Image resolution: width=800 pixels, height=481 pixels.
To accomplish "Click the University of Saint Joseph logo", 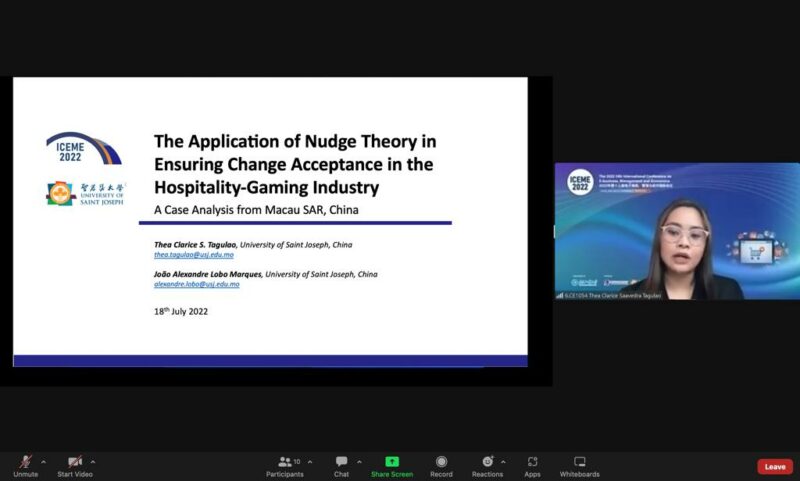I will click(85, 193).
